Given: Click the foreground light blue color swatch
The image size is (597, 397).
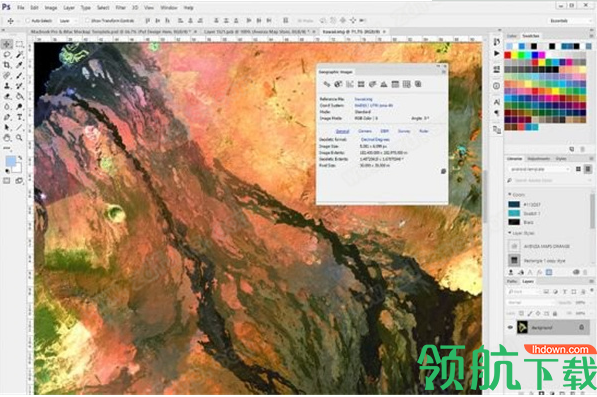Looking at the screenshot, I should point(10,161).
